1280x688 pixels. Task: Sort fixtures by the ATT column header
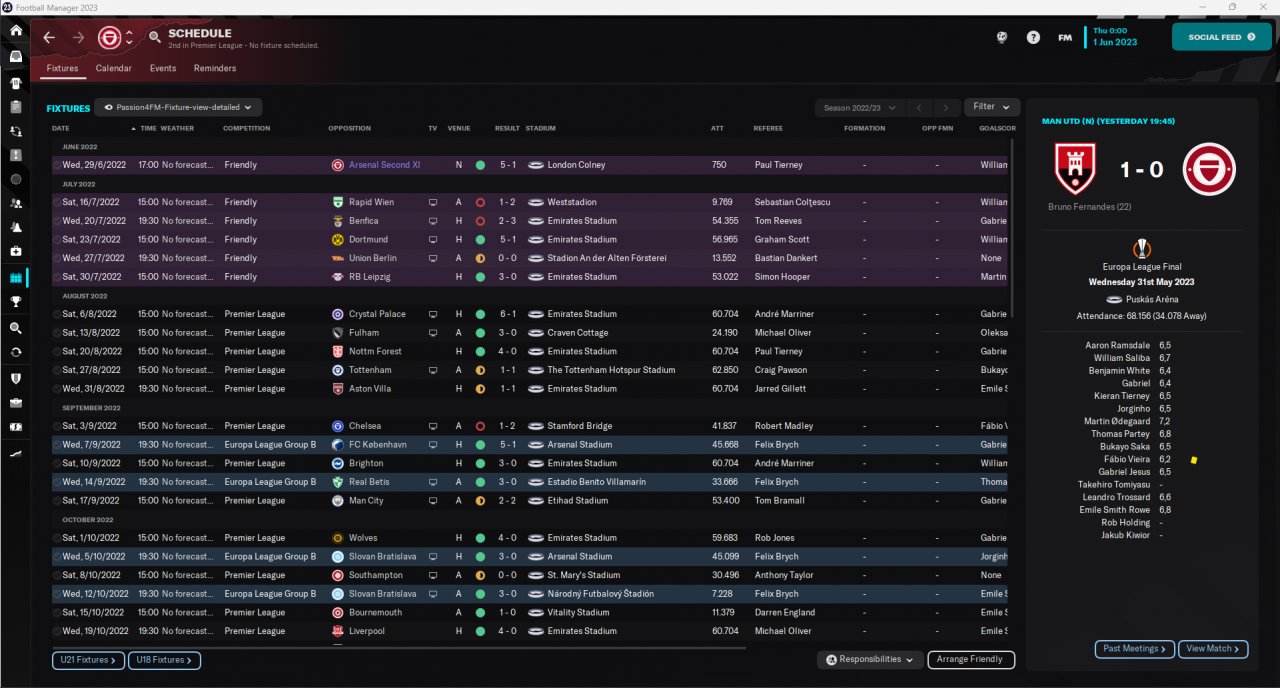717,128
